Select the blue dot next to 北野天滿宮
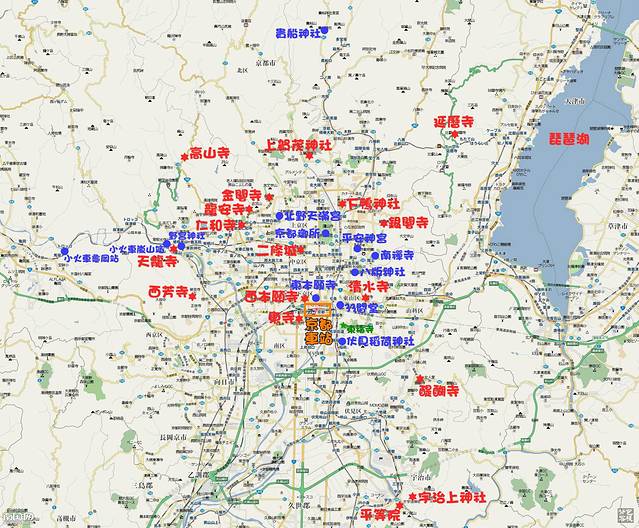Screen dimensions: 639x528 (280, 216)
